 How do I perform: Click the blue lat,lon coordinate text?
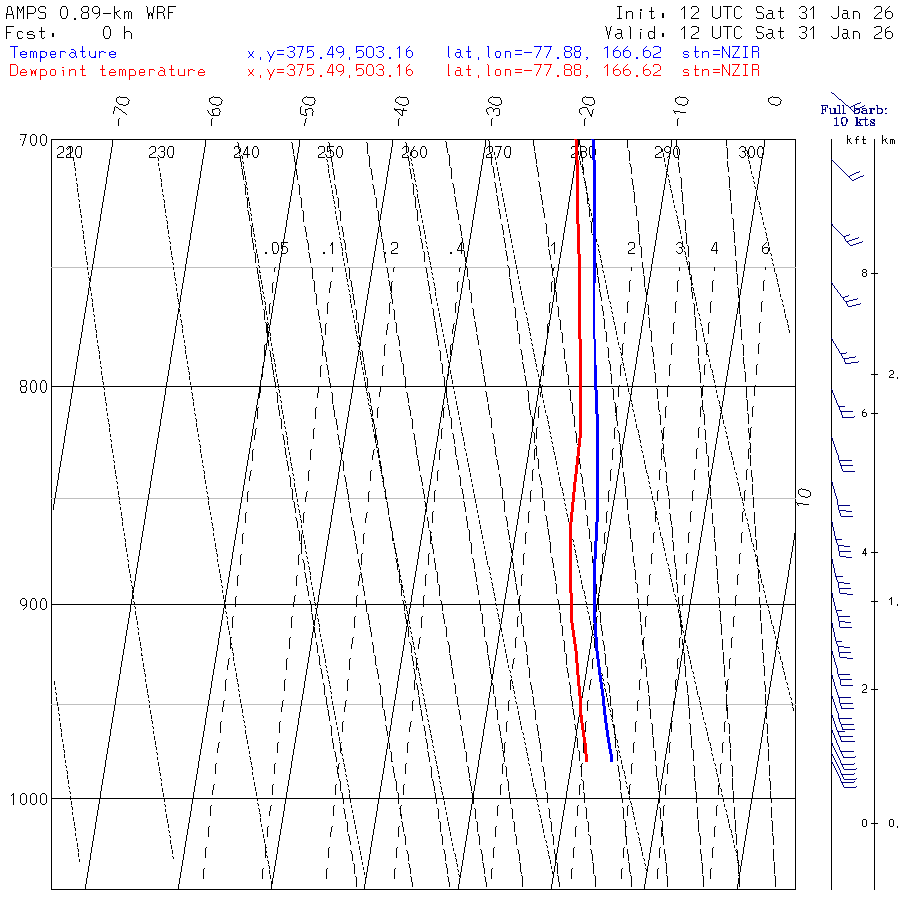554,53
